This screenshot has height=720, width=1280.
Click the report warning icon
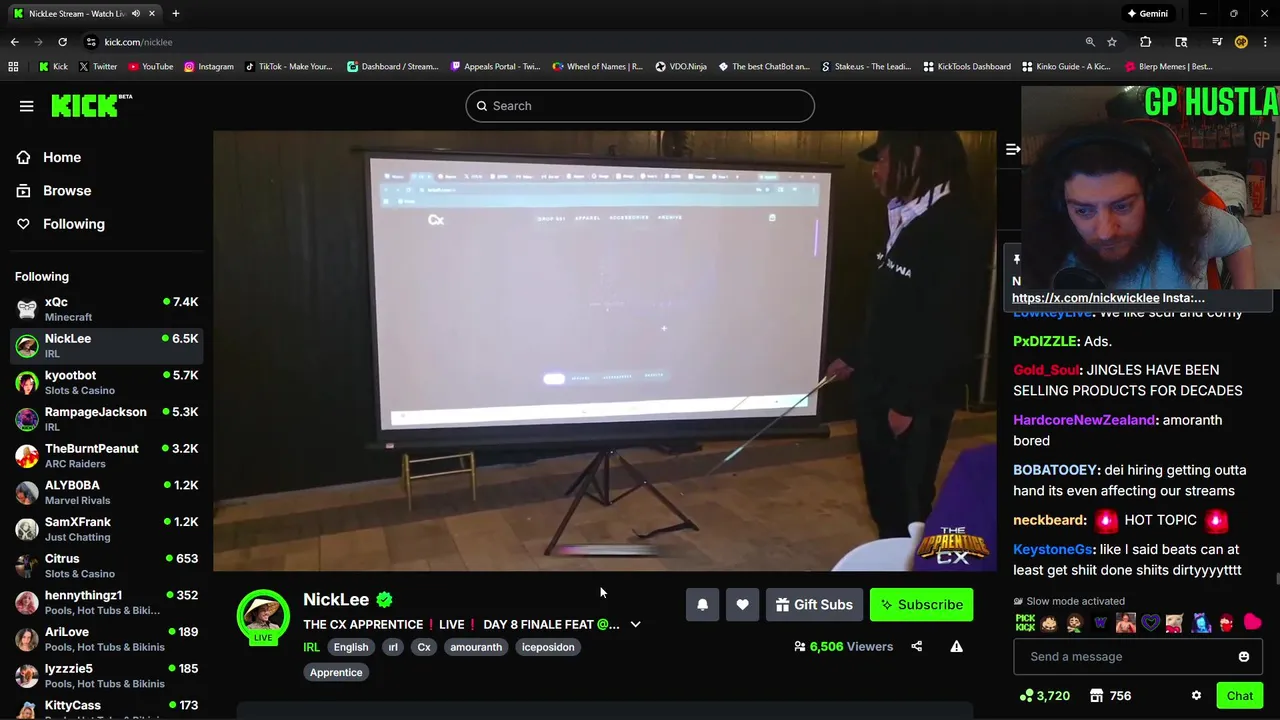(x=956, y=646)
